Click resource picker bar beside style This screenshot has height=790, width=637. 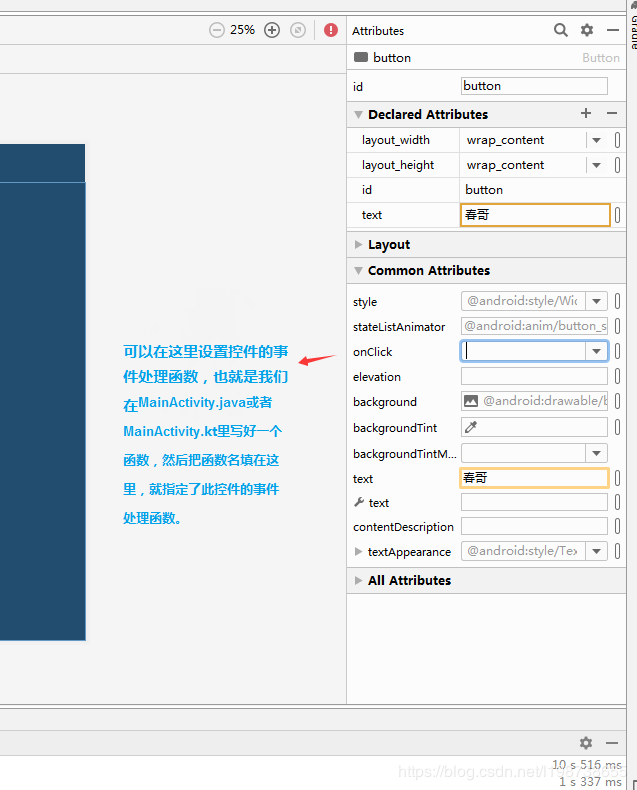(x=617, y=301)
